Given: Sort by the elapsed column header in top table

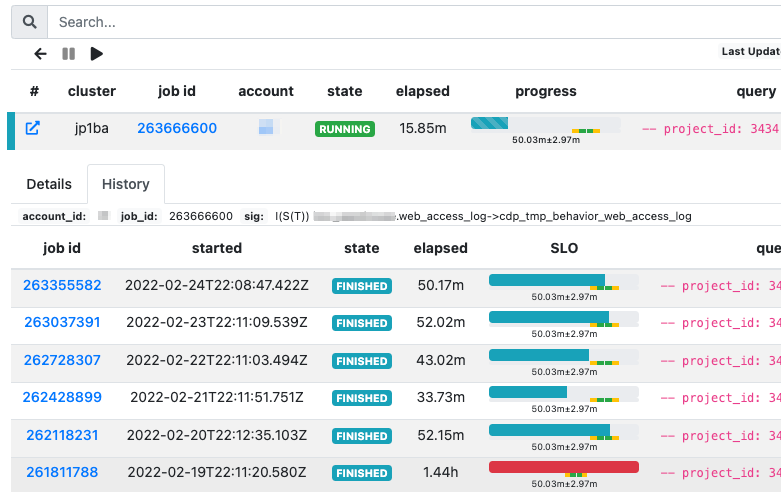Looking at the screenshot, I should tap(423, 91).
